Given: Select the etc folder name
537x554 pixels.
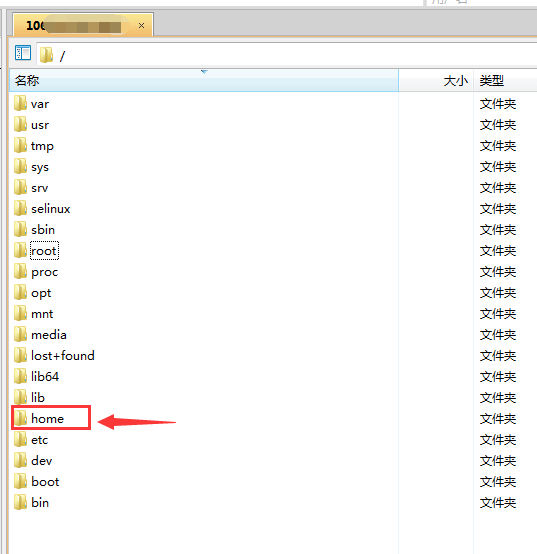Looking at the screenshot, I should click(x=40, y=440).
